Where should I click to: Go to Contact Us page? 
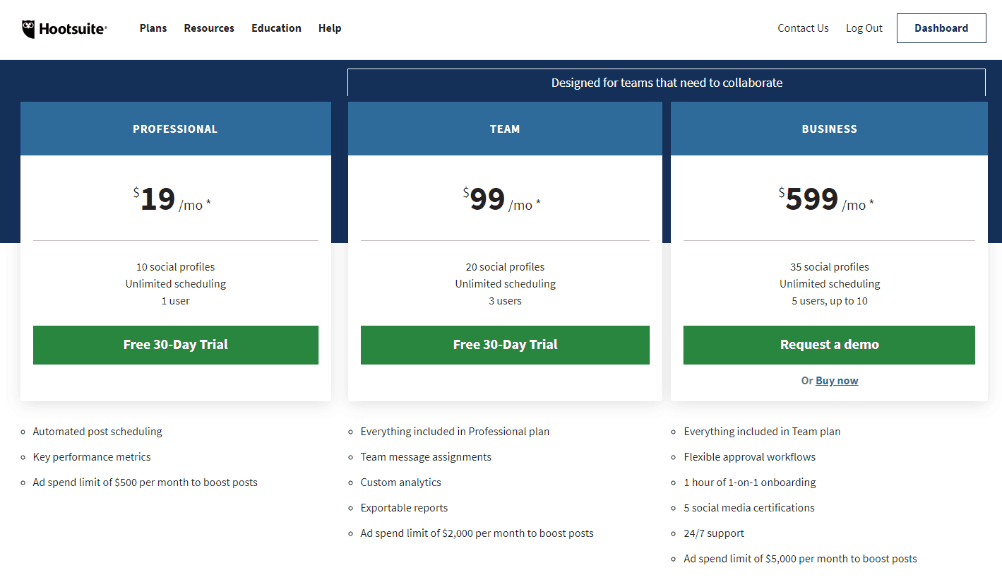pyautogui.click(x=803, y=28)
